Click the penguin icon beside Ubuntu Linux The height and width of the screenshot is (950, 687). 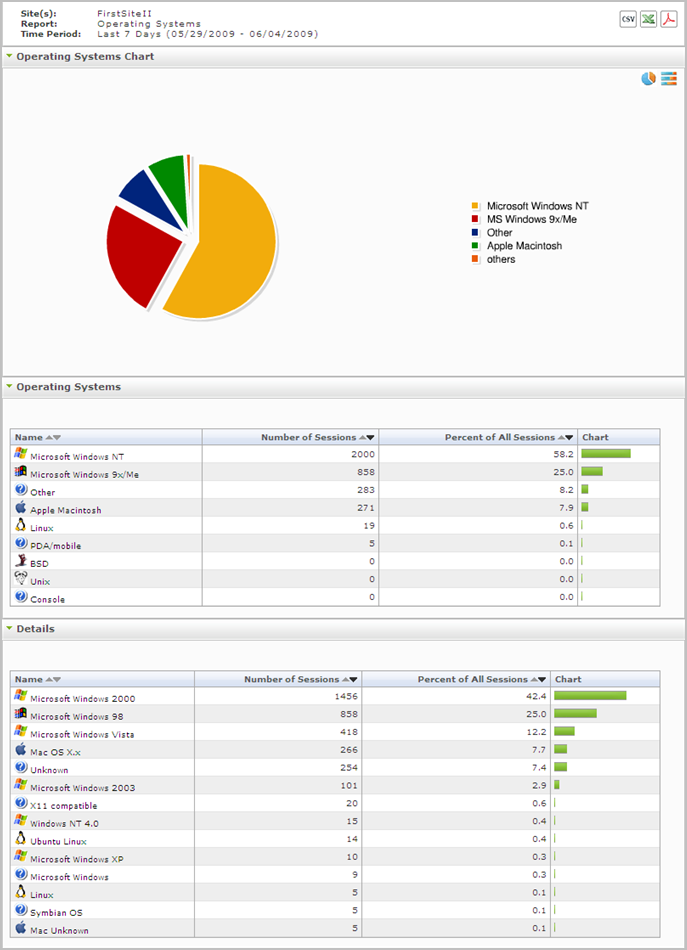pyautogui.click(x=21, y=838)
